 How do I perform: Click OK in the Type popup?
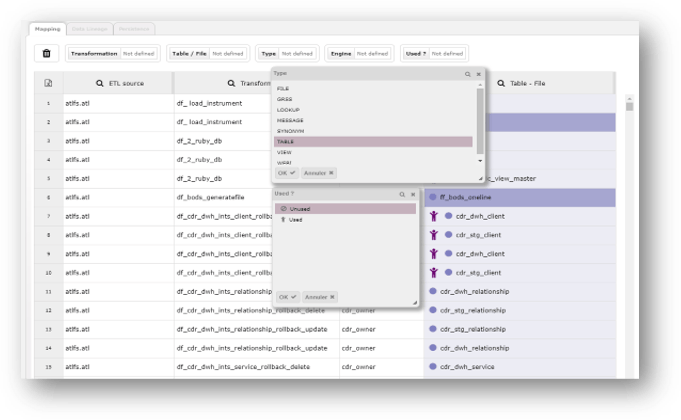pyautogui.click(x=287, y=173)
